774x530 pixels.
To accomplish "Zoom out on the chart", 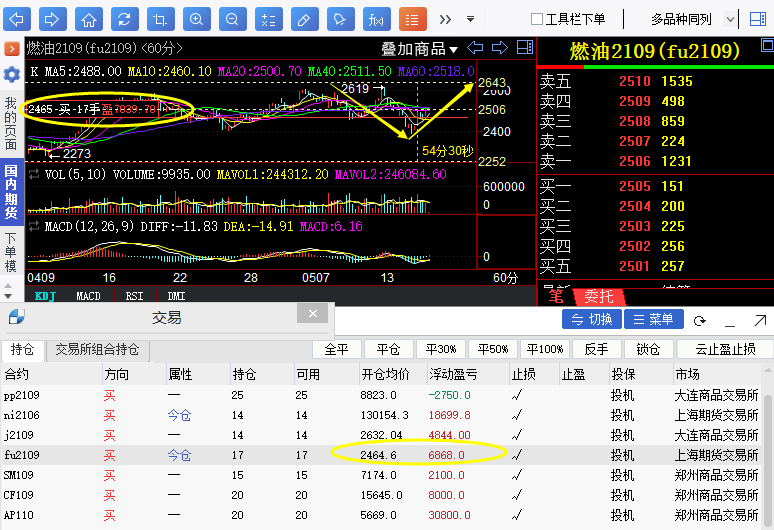I will point(232,20).
